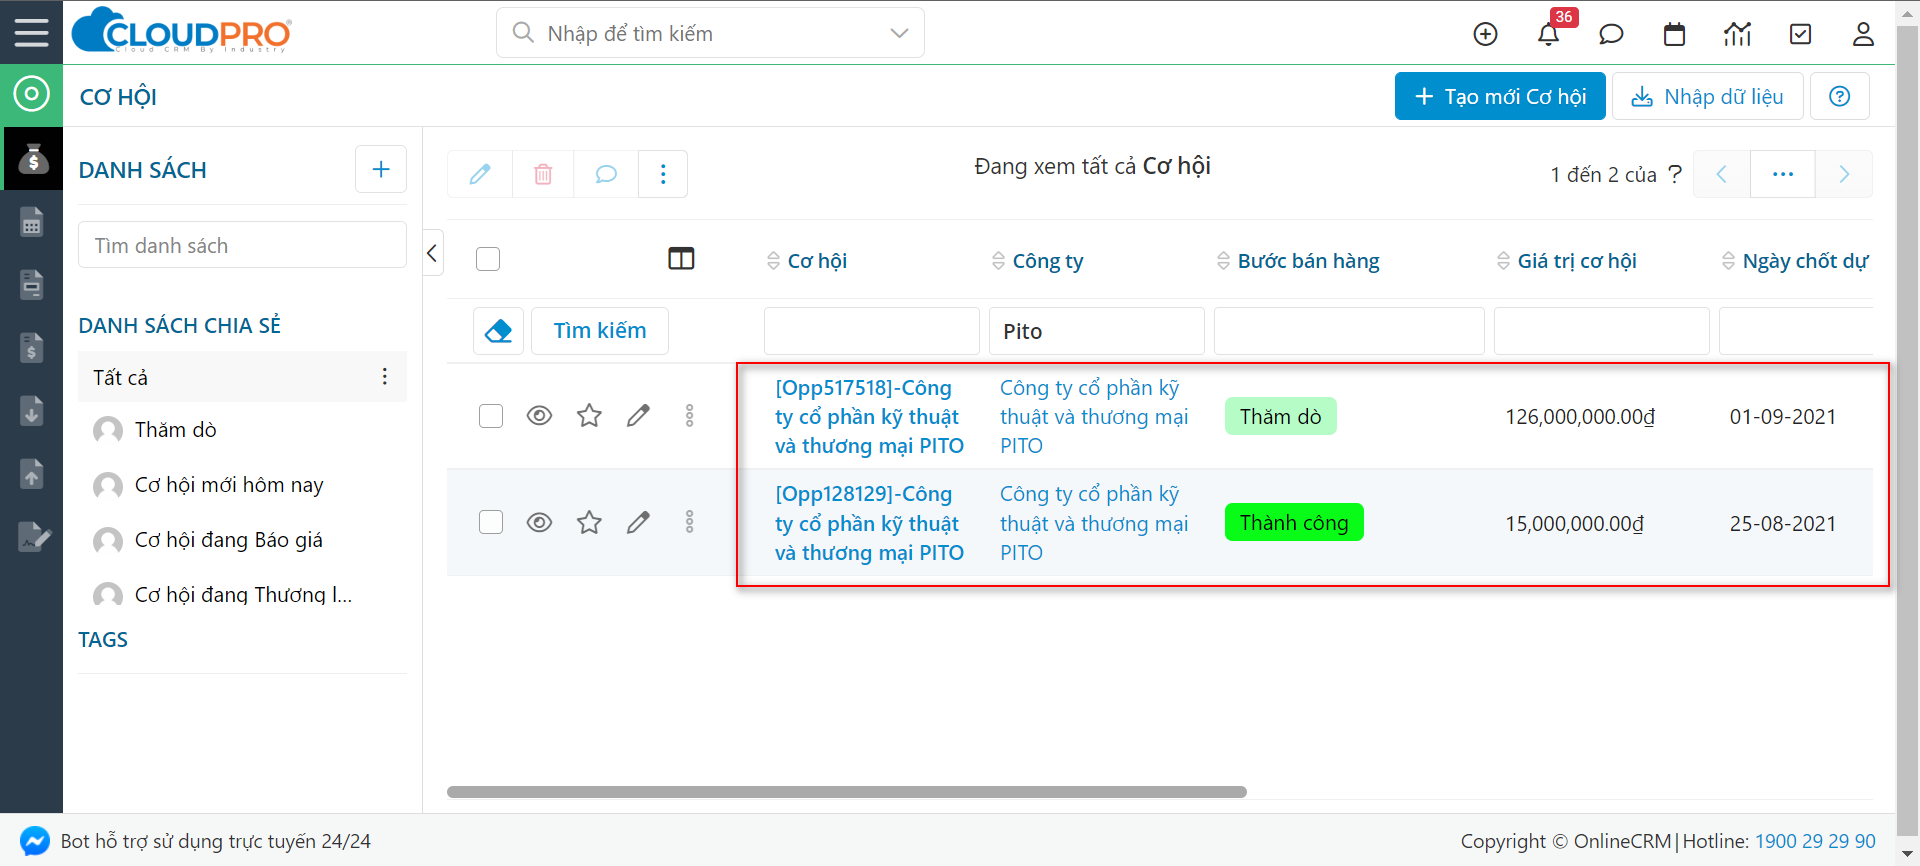Open the tasks checkmark icon in header
1920x866 pixels.
point(1800,34)
